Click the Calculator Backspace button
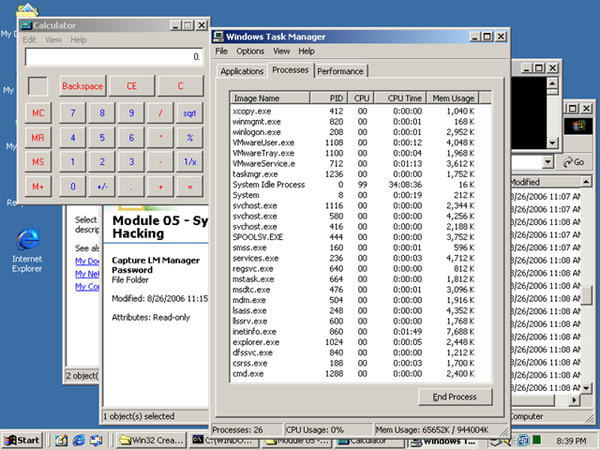This screenshot has width=600, height=450. pyautogui.click(x=82, y=86)
